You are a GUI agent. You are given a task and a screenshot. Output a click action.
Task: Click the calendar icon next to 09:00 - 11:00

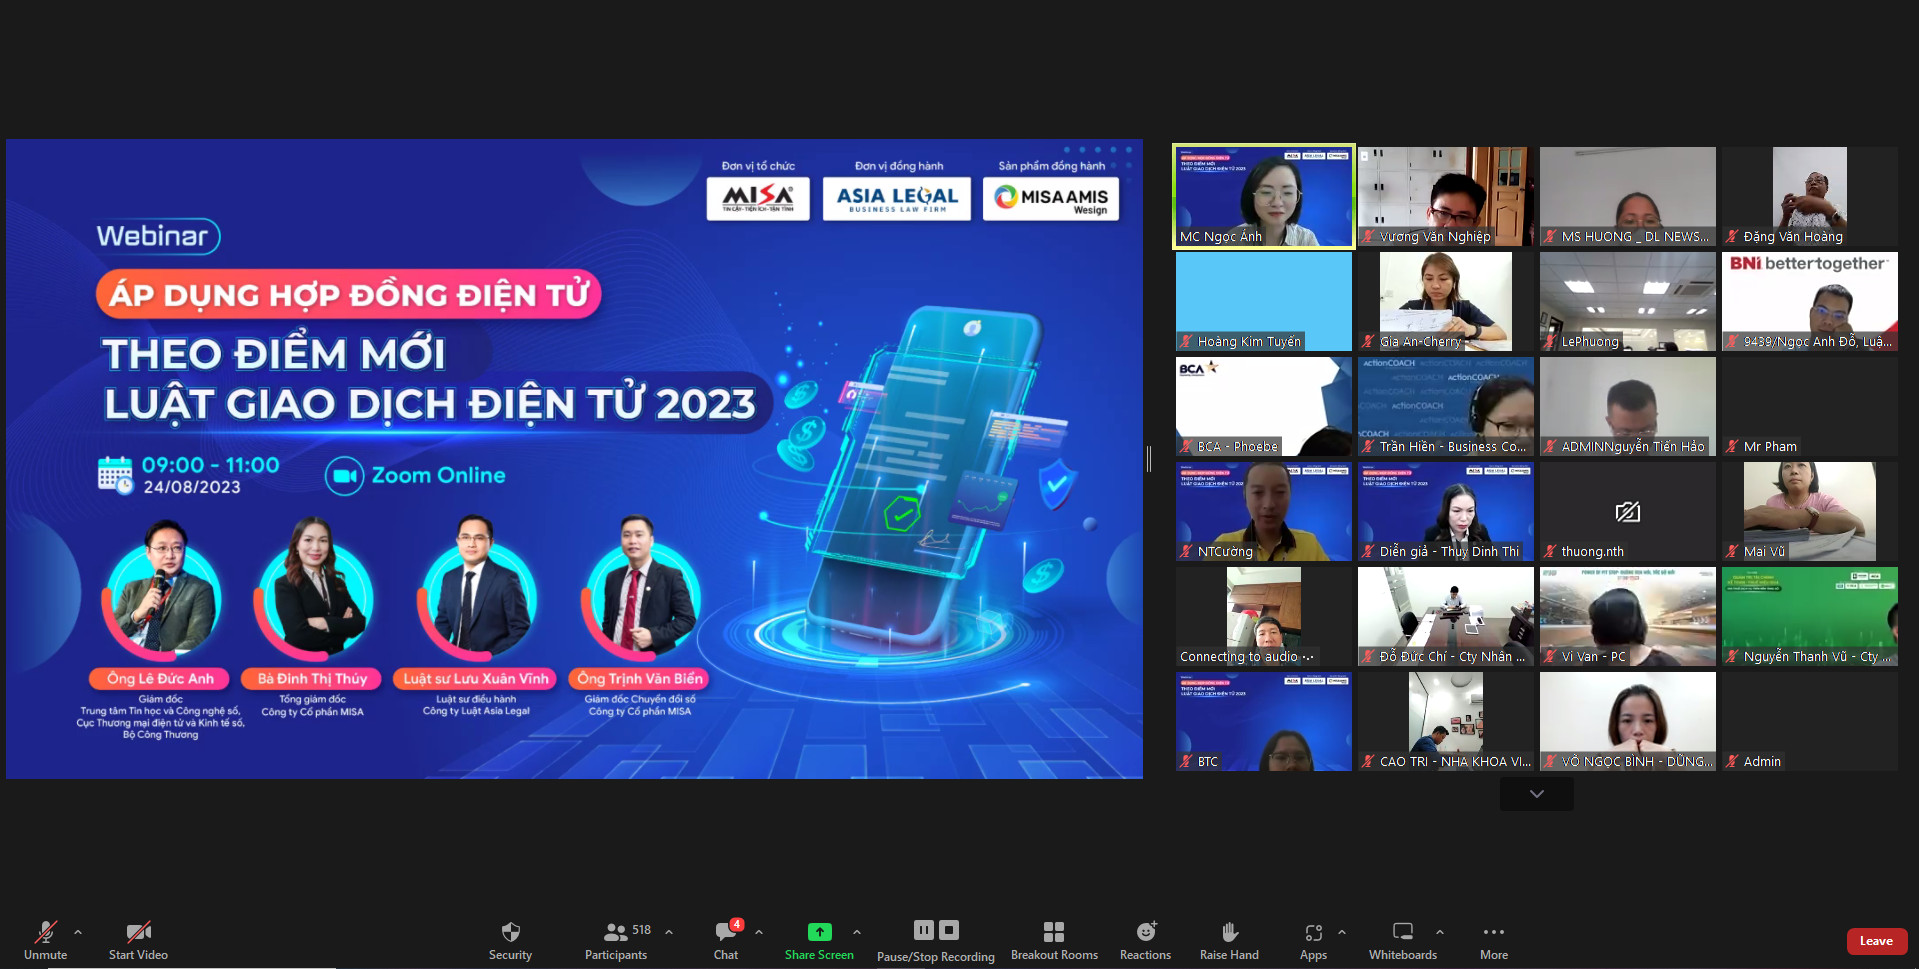coord(115,475)
